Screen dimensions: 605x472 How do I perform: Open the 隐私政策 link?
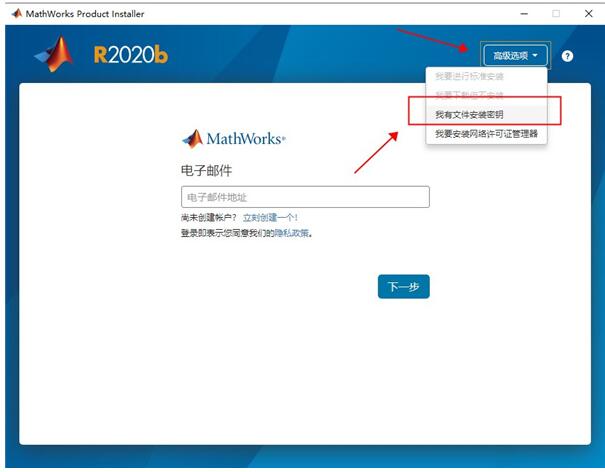tap(291, 233)
